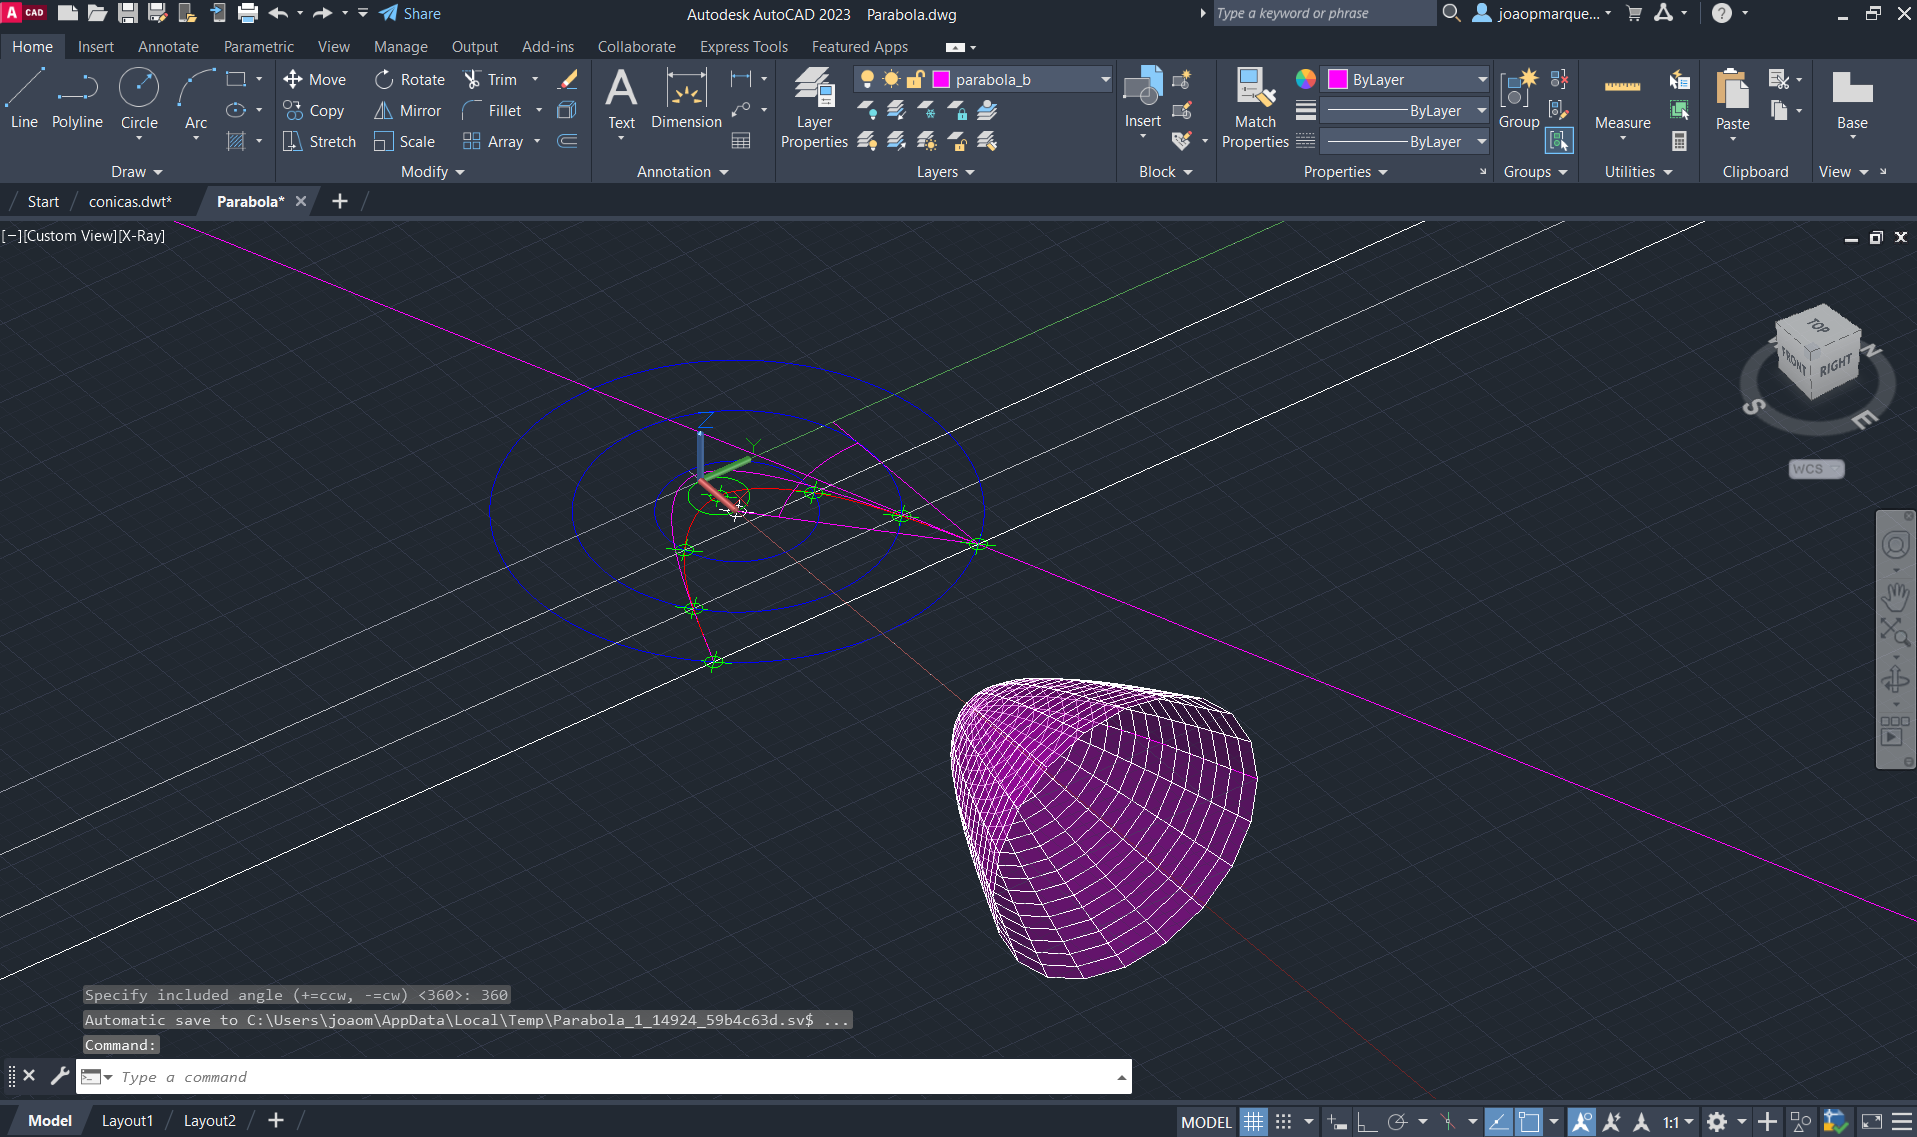
Task: Click the Share button
Action: click(x=410, y=14)
